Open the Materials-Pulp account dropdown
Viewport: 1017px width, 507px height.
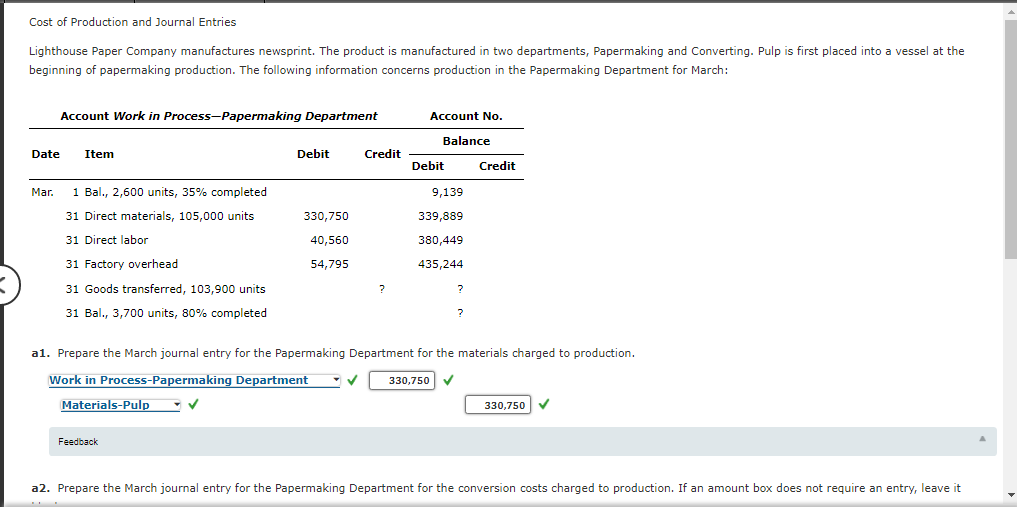[121, 405]
